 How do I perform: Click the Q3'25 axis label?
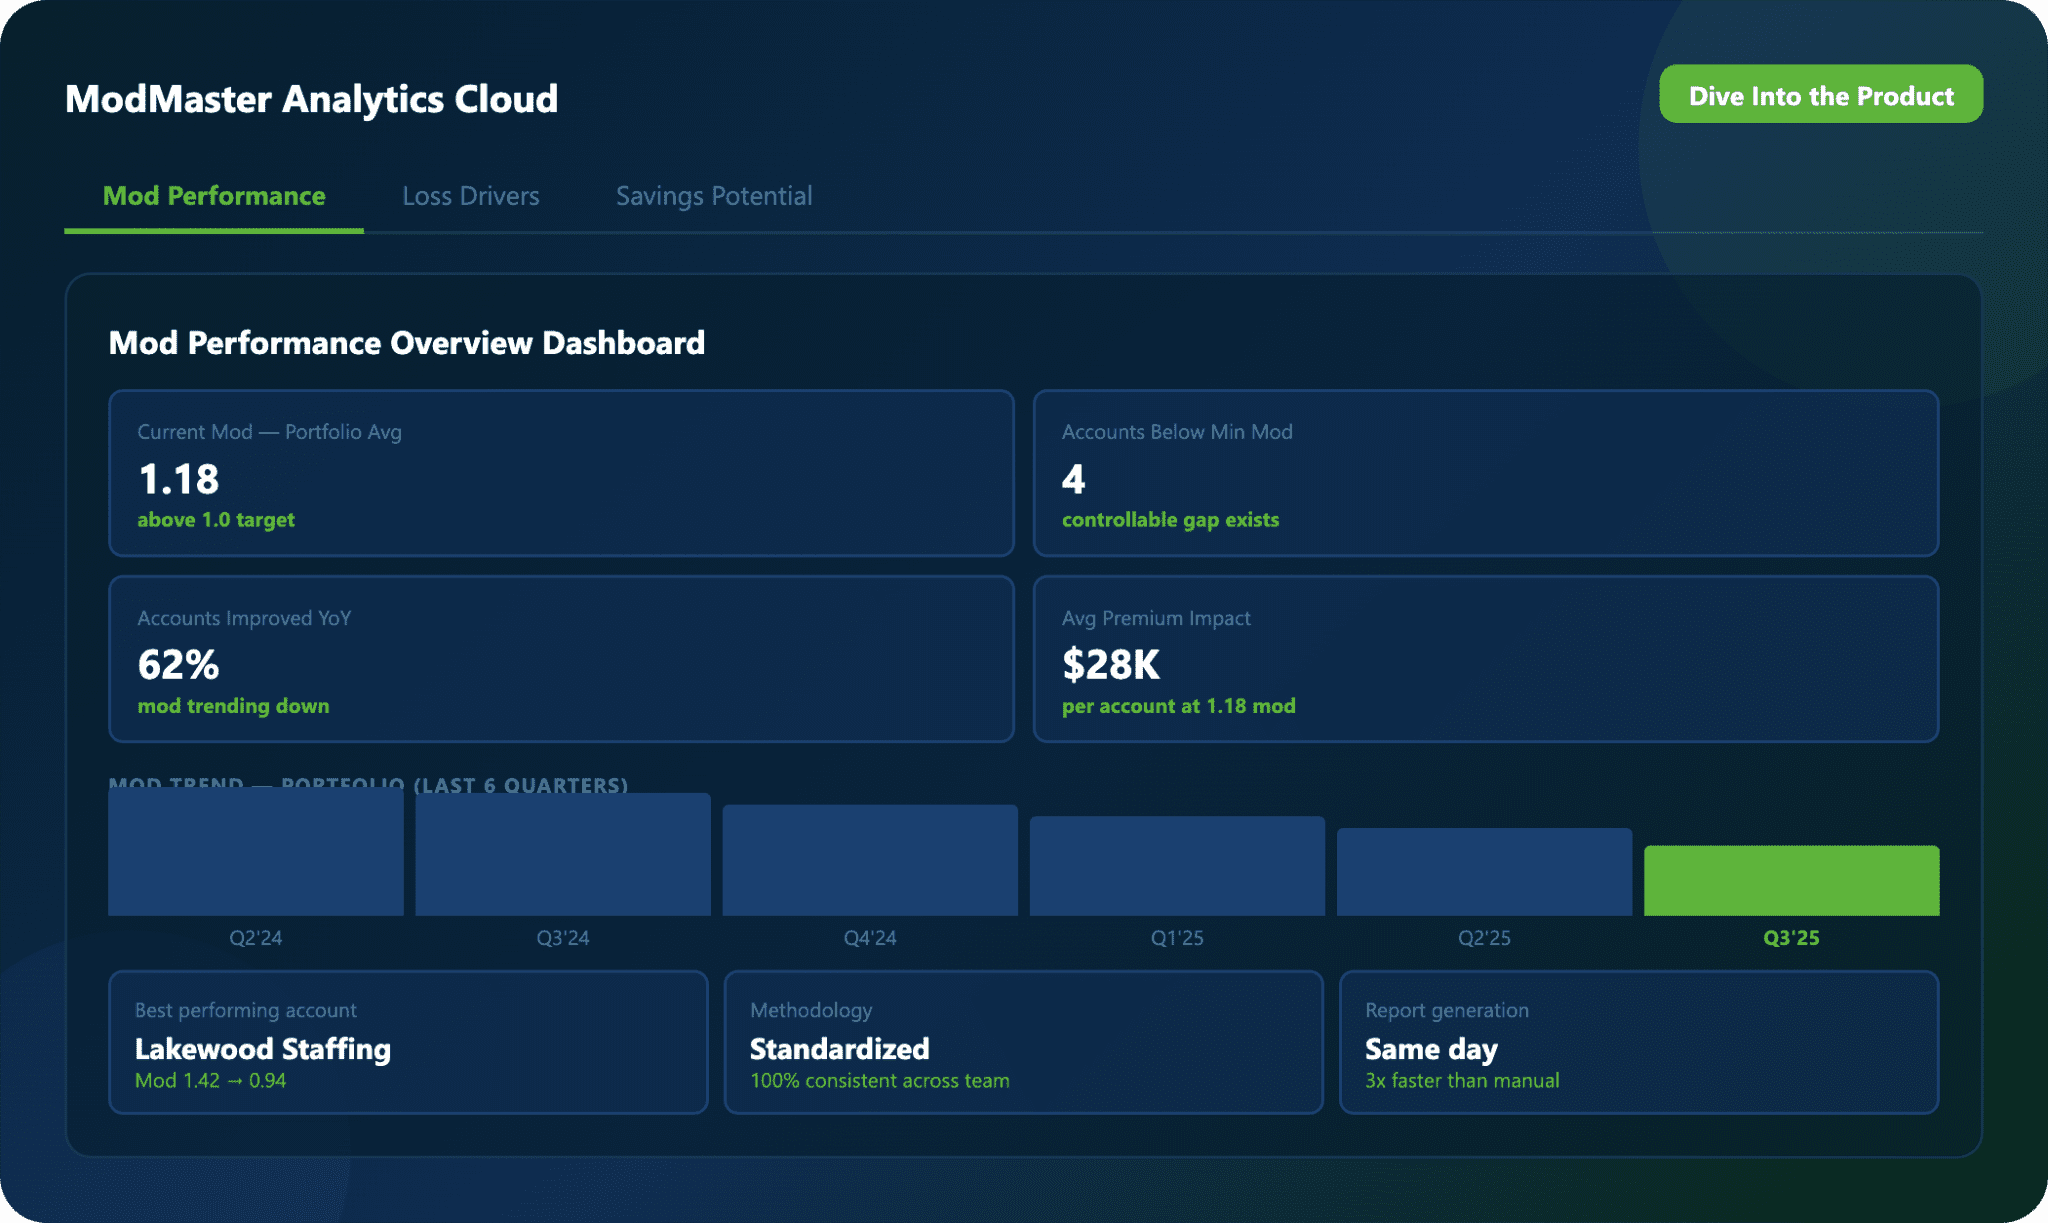(1791, 938)
